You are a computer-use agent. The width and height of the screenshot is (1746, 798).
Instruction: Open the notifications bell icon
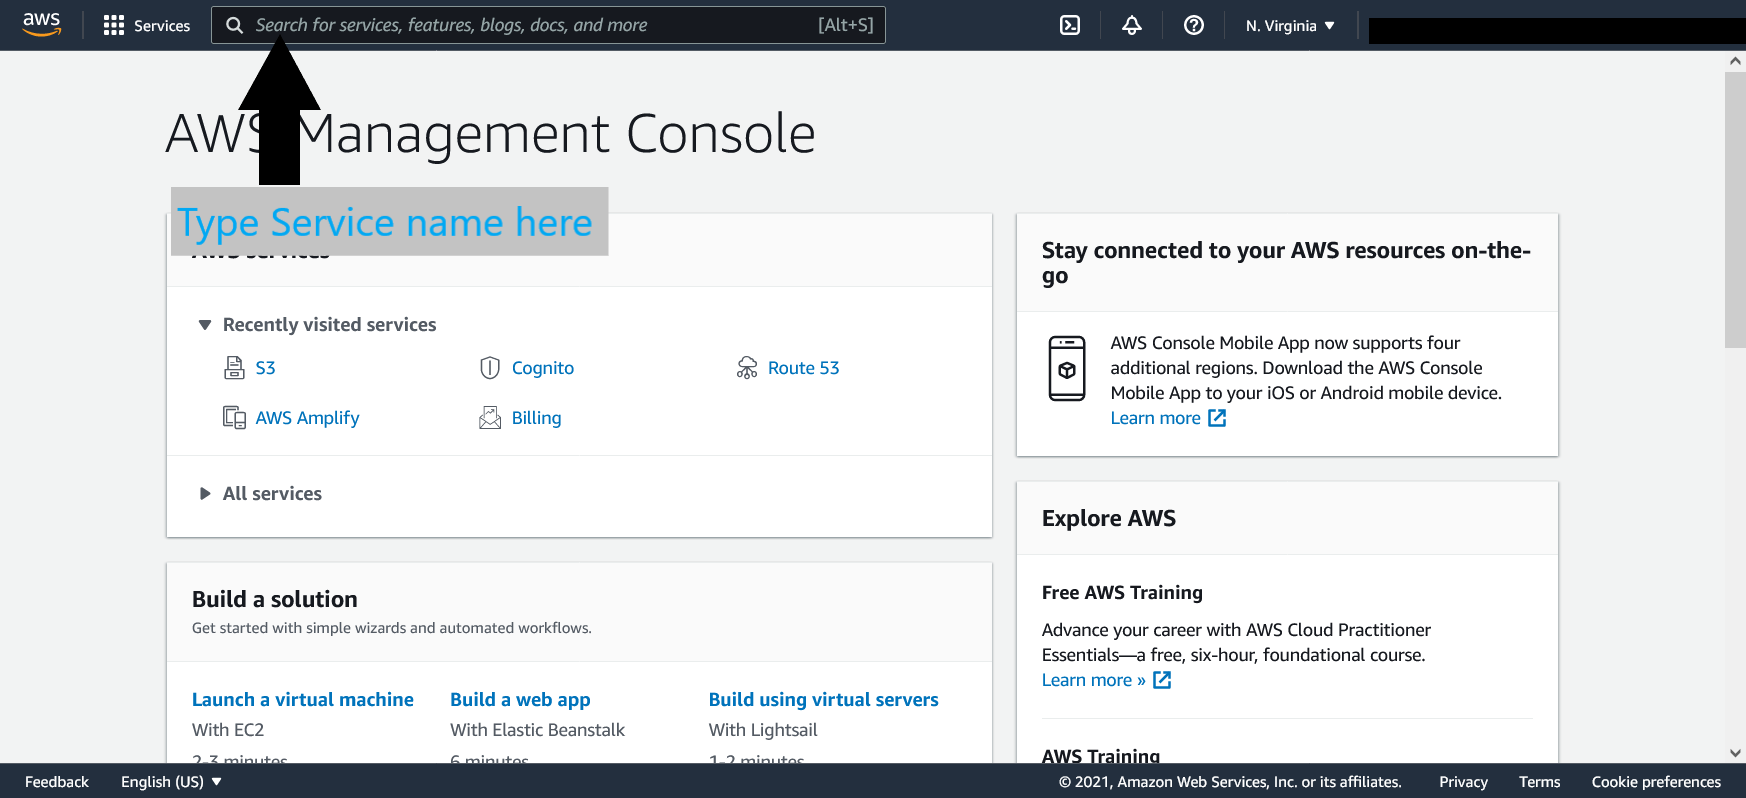[1132, 25]
